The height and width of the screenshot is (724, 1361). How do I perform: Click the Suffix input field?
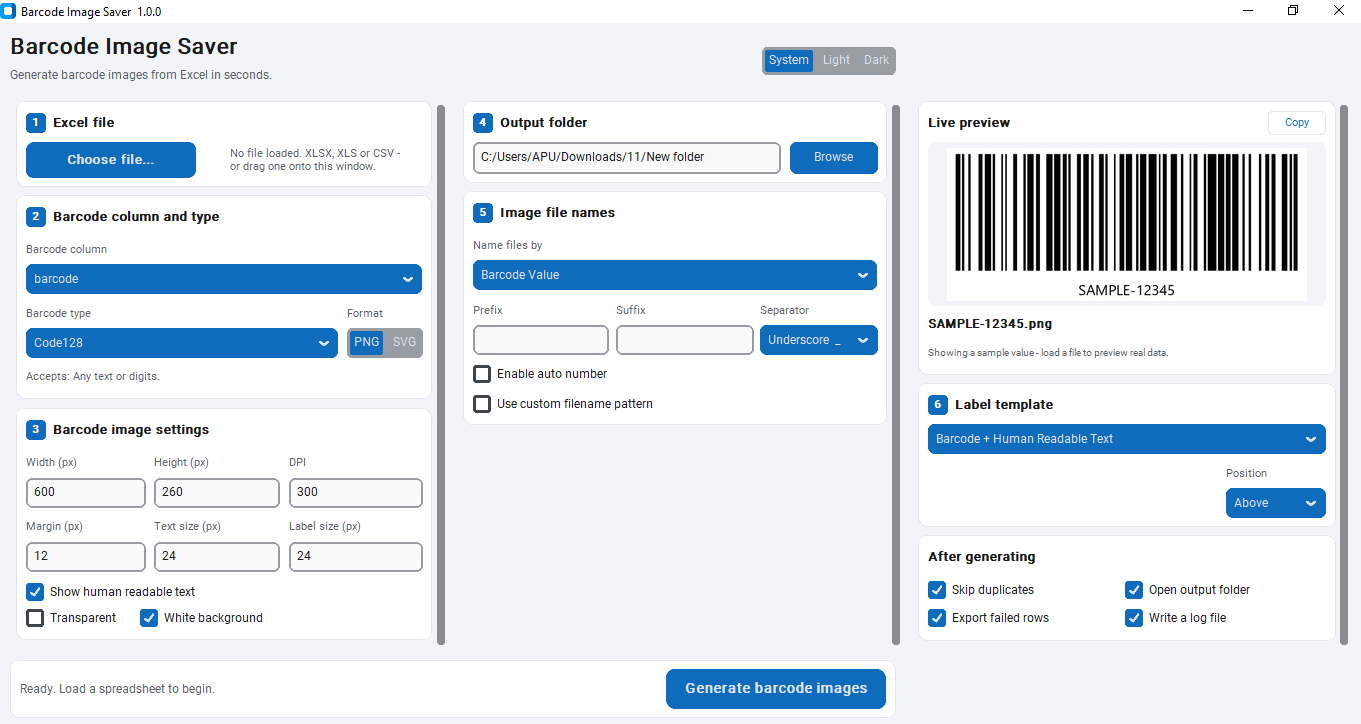pyautogui.click(x=685, y=340)
